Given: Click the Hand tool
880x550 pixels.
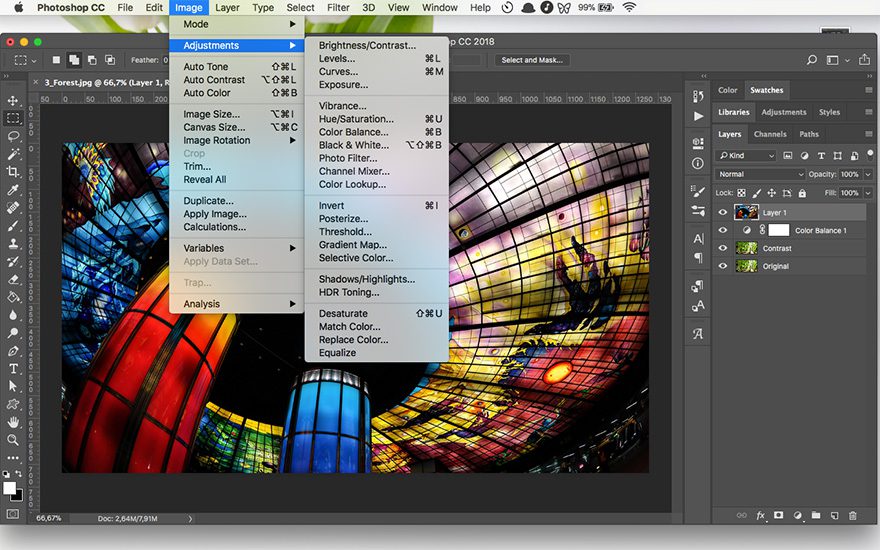Looking at the screenshot, I should click(13, 422).
